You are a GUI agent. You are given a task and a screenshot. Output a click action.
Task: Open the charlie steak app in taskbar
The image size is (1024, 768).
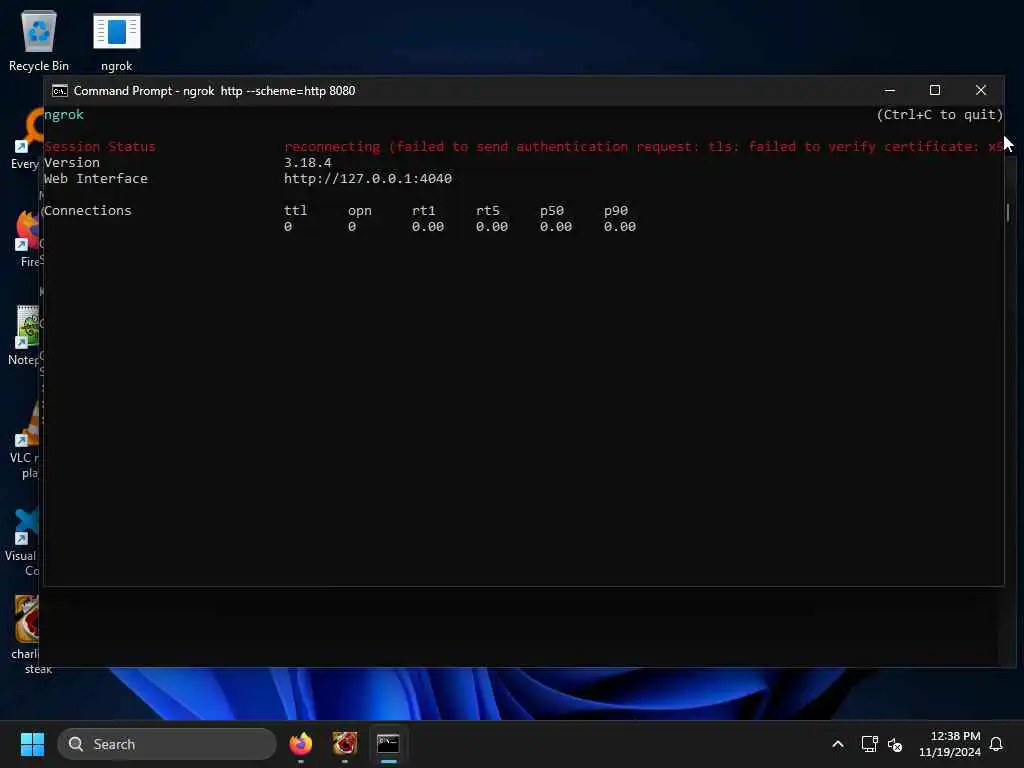coord(345,744)
